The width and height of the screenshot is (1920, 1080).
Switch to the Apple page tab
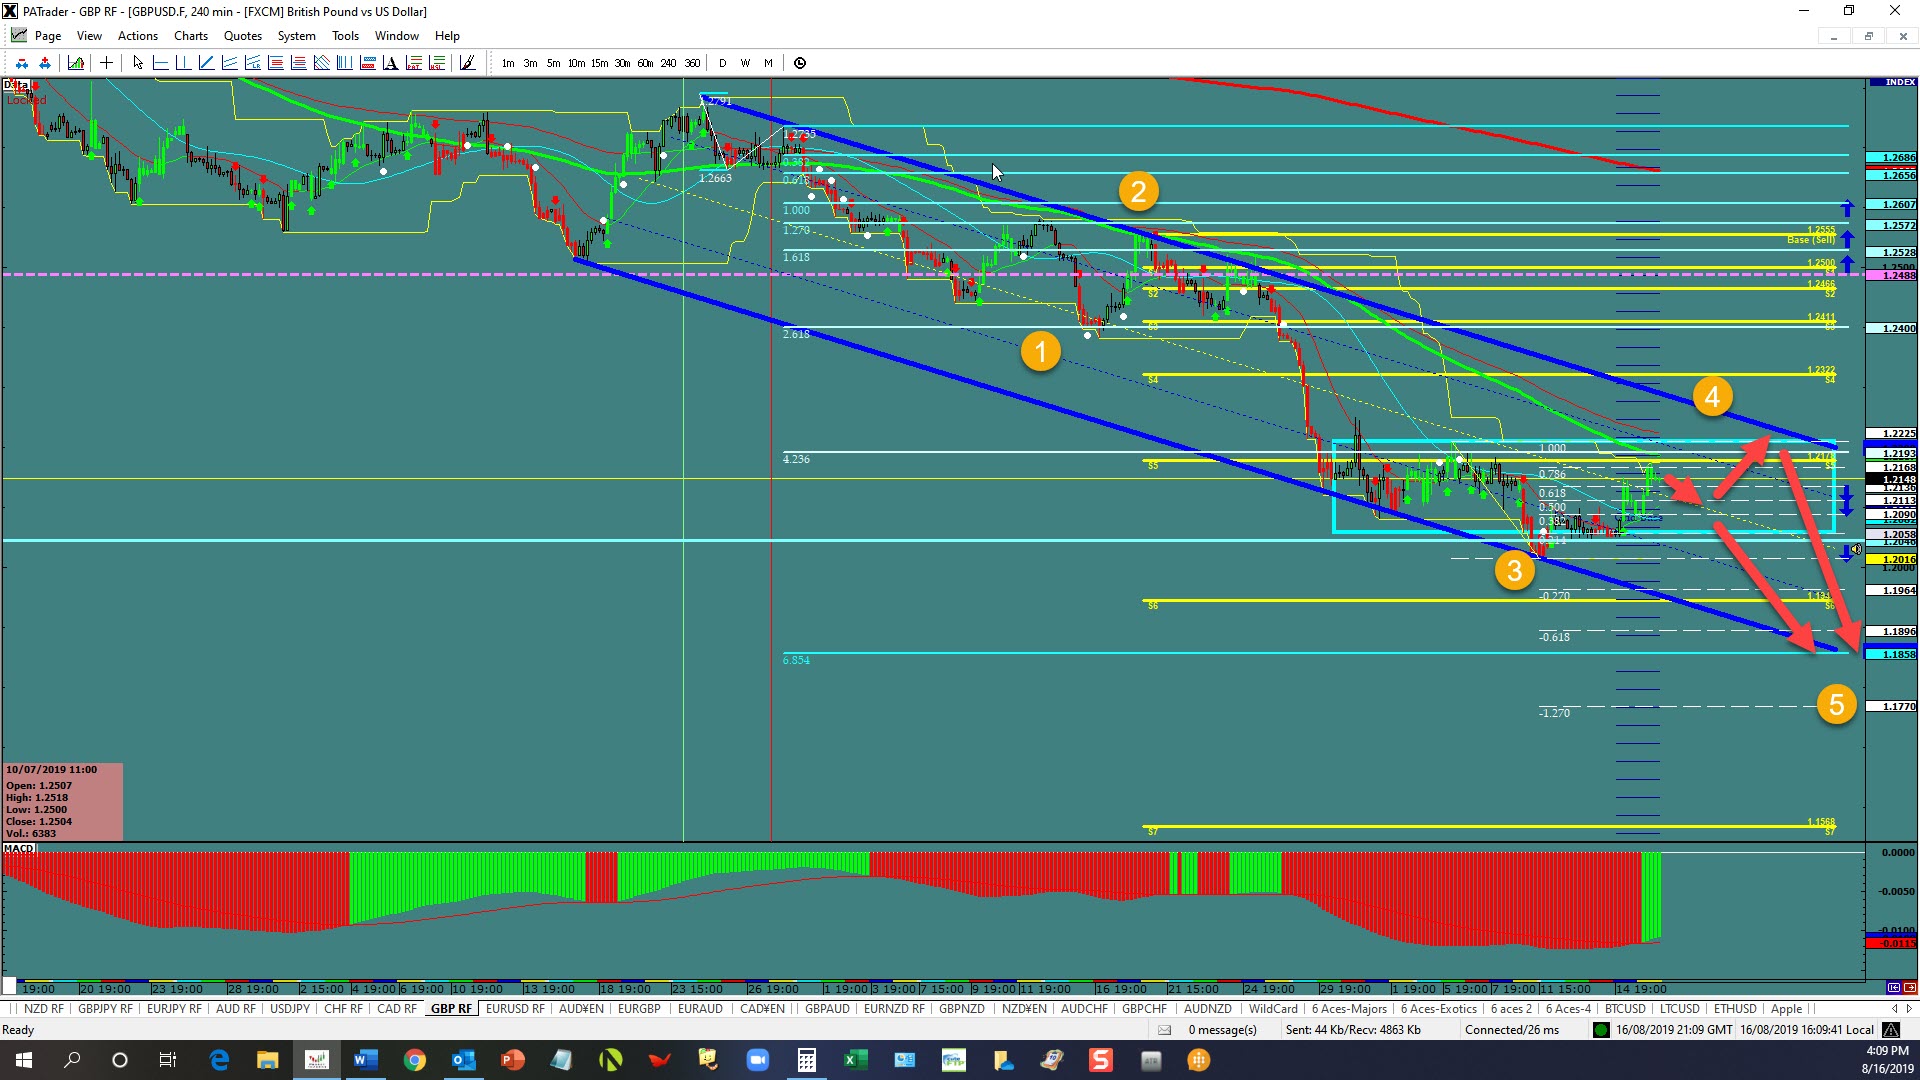[1786, 1009]
